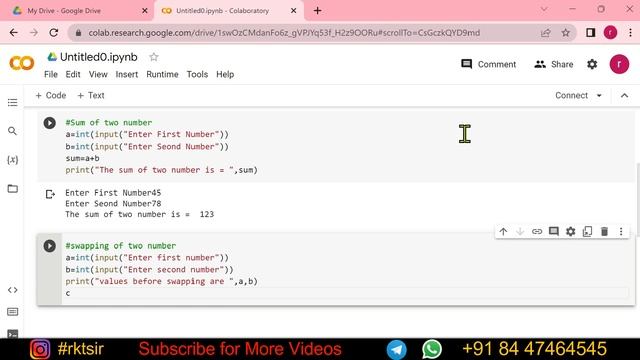This screenshot has height=360, width=640.
Task: Open more cell actions three-dot menu
Action: pyautogui.click(x=621, y=231)
